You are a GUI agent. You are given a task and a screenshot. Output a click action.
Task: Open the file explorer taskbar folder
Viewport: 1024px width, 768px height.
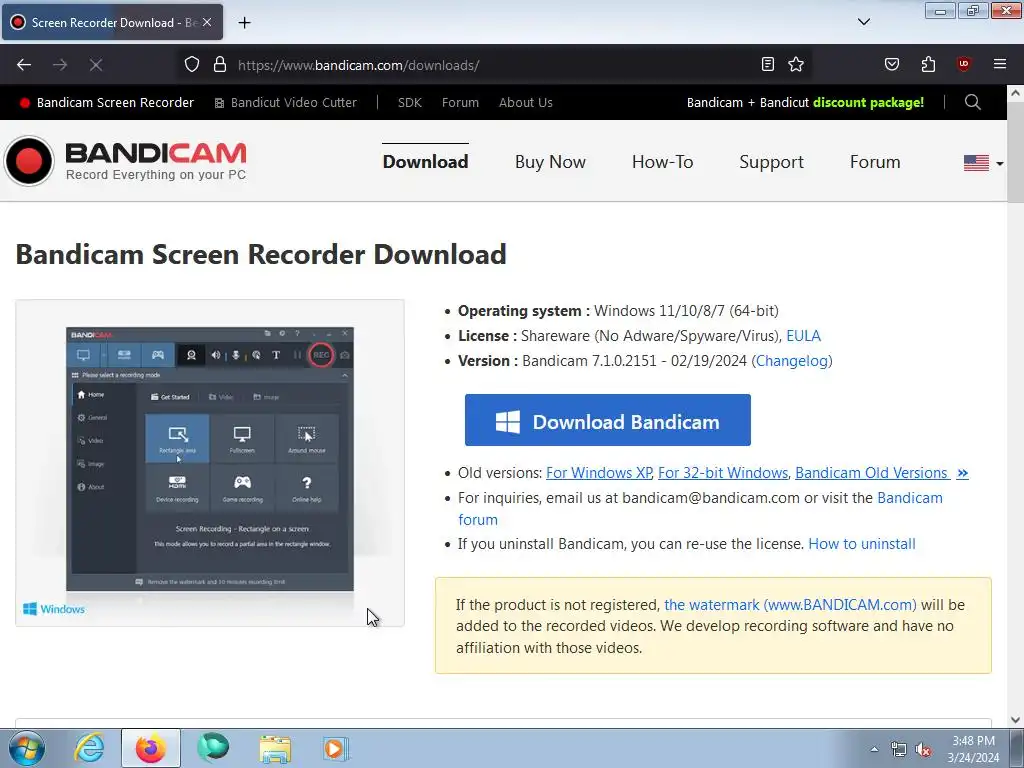click(x=275, y=748)
